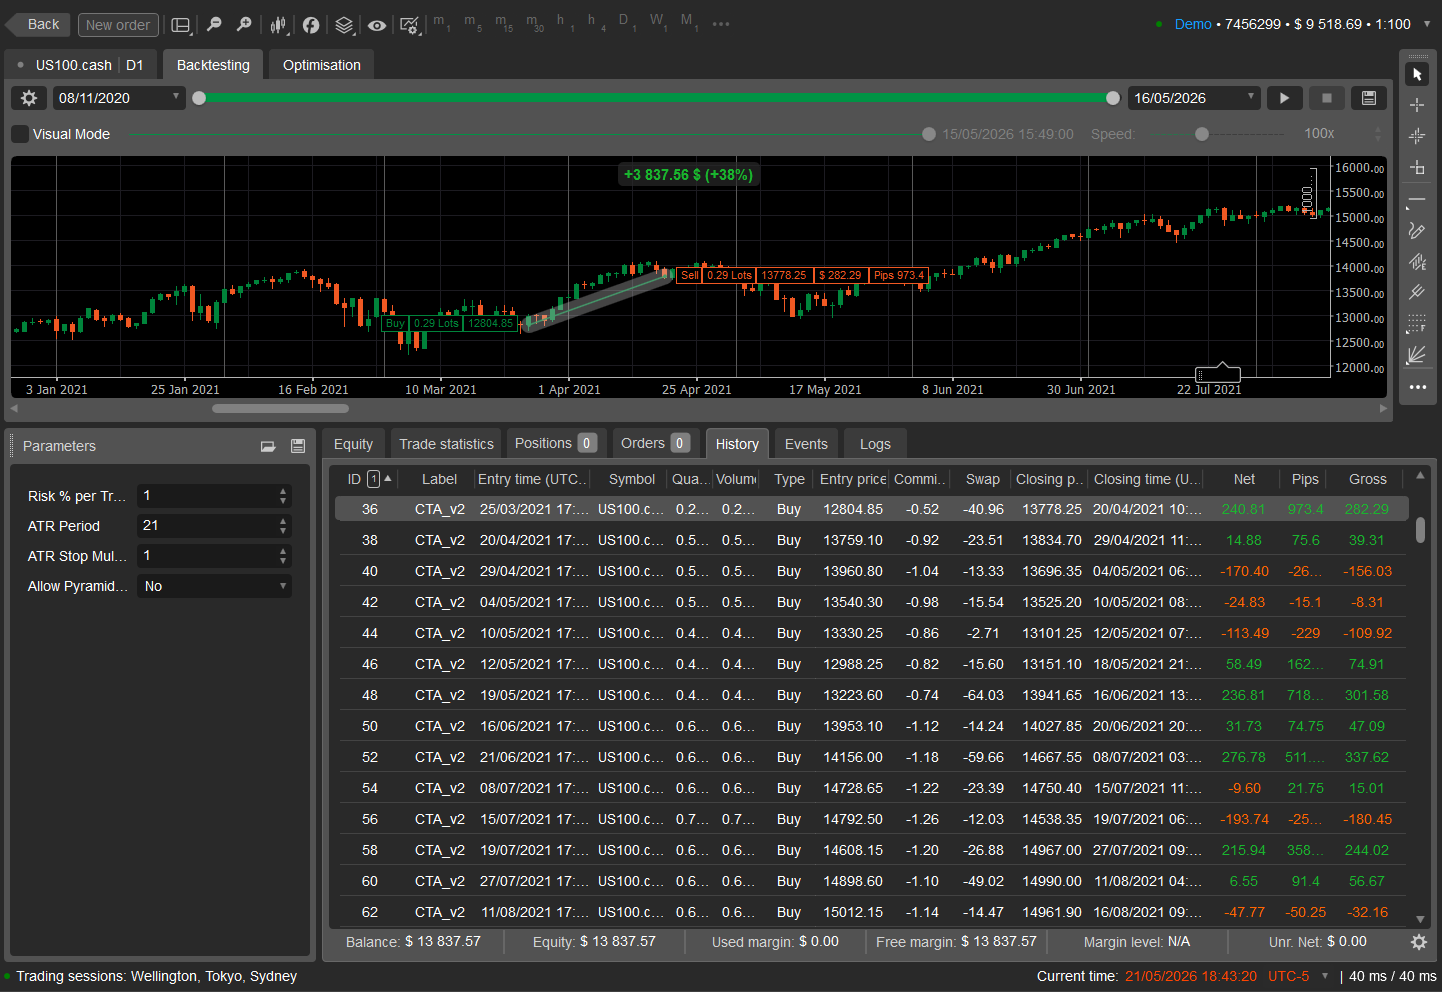Select the crosshair tool in right toolbar

pyautogui.click(x=1417, y=105)
